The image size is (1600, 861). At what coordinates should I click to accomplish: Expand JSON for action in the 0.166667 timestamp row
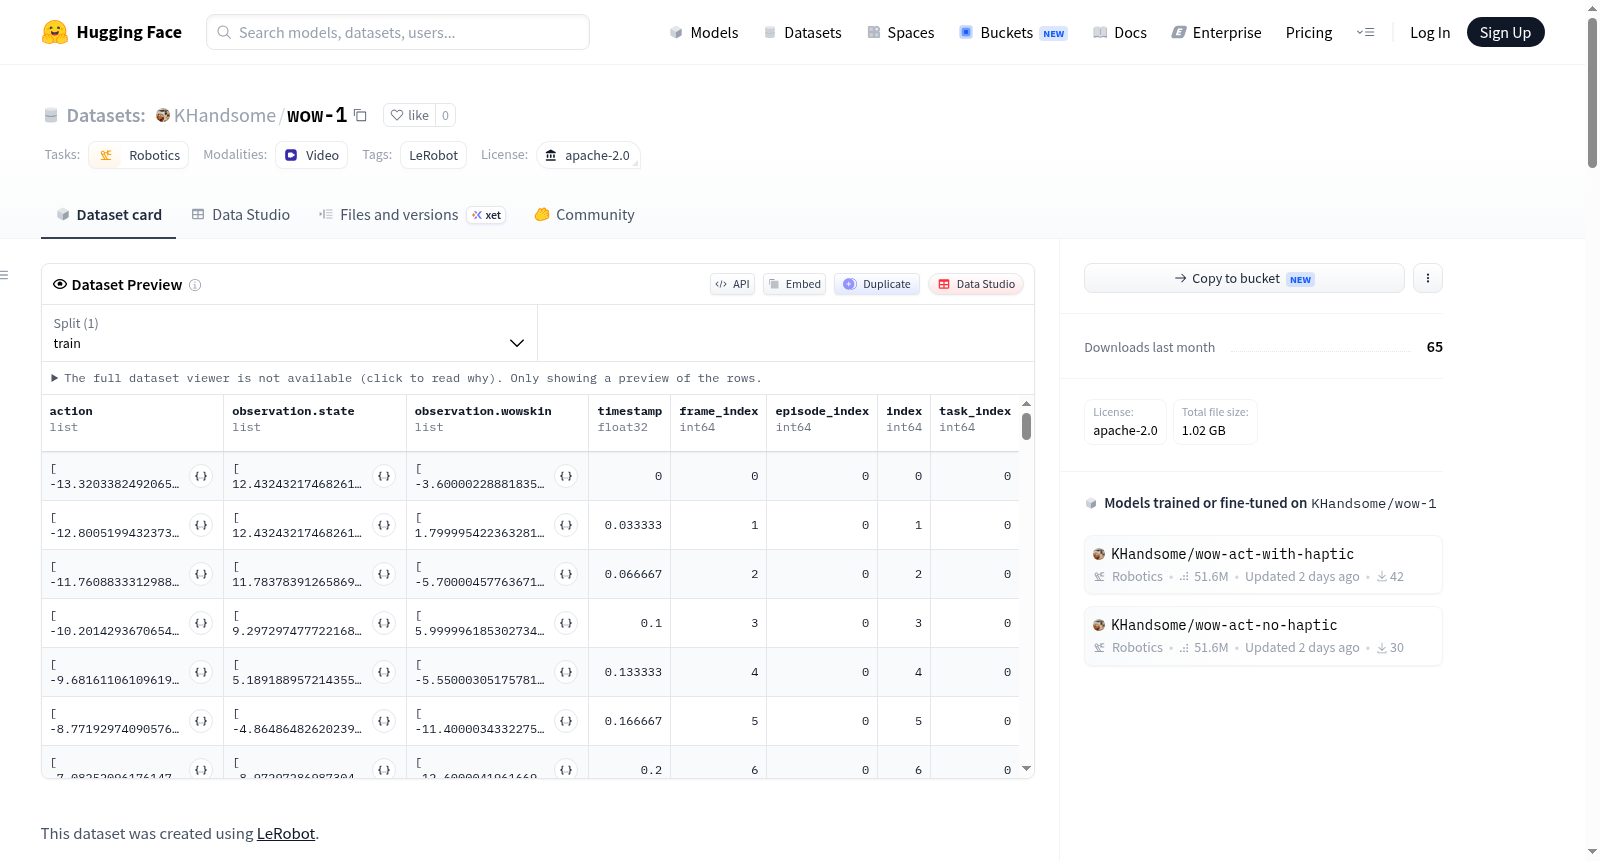point(201,721)
